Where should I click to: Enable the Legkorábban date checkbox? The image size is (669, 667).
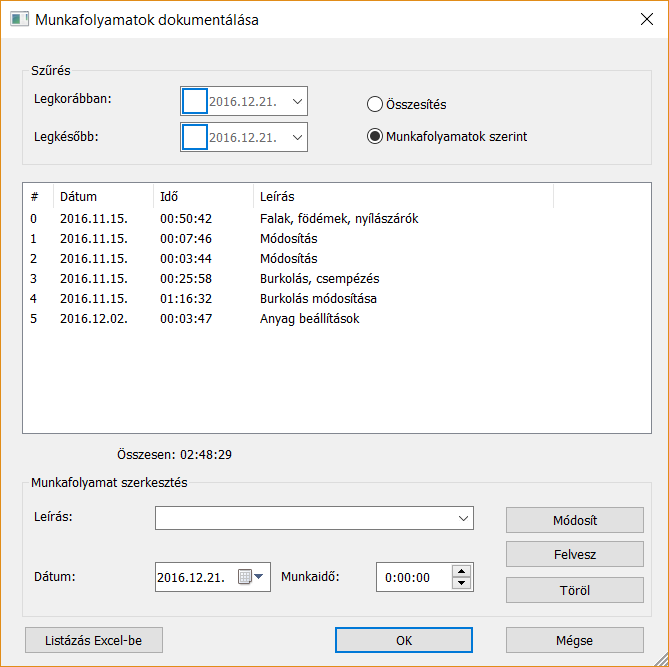[x=195, y=101]
